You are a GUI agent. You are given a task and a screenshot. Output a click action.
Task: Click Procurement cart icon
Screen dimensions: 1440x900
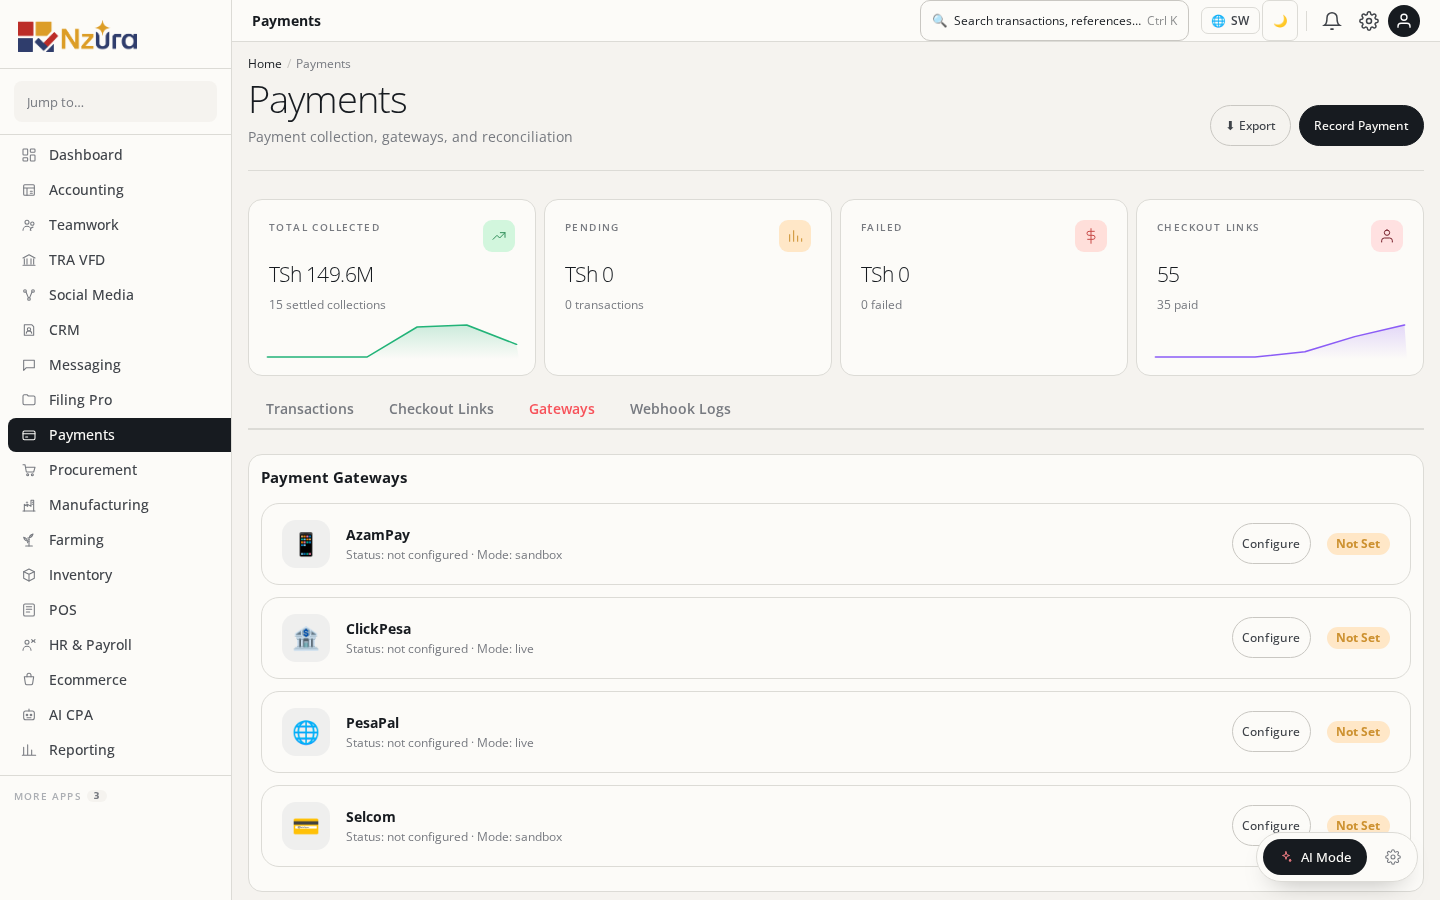coord(29,470)
